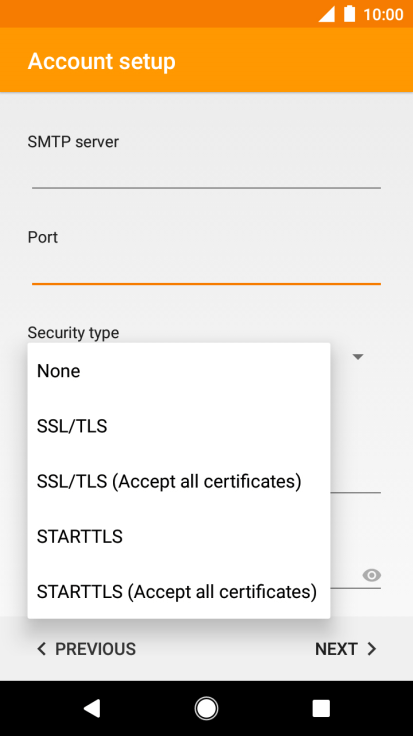Image resolution: width=413 pixels, height=736 pixels.
Task: Choose STARTTLS security option
Action: click(179, 537)
